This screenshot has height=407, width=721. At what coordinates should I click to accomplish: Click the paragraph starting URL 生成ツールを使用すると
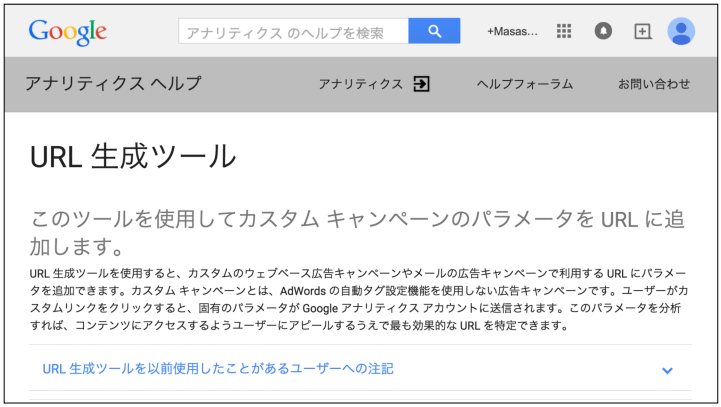(x=359, y=299)
